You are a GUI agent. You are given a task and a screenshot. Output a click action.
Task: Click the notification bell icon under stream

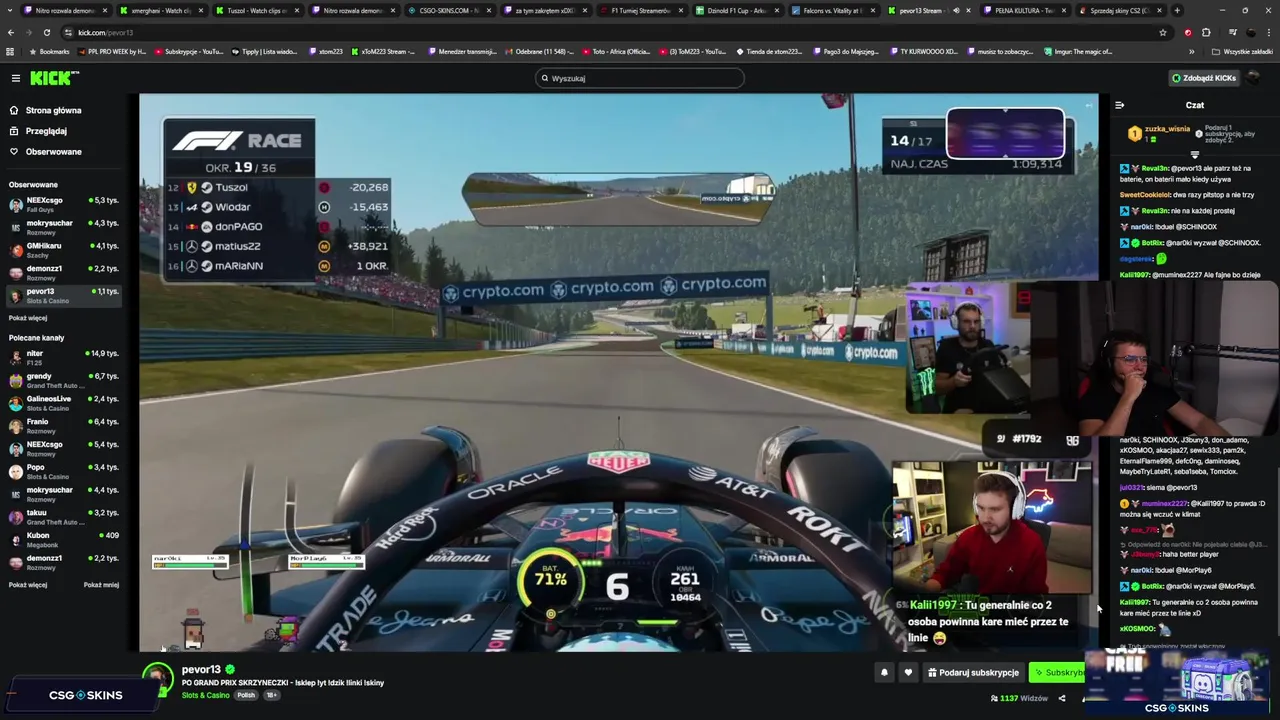(x=884, y=673)
